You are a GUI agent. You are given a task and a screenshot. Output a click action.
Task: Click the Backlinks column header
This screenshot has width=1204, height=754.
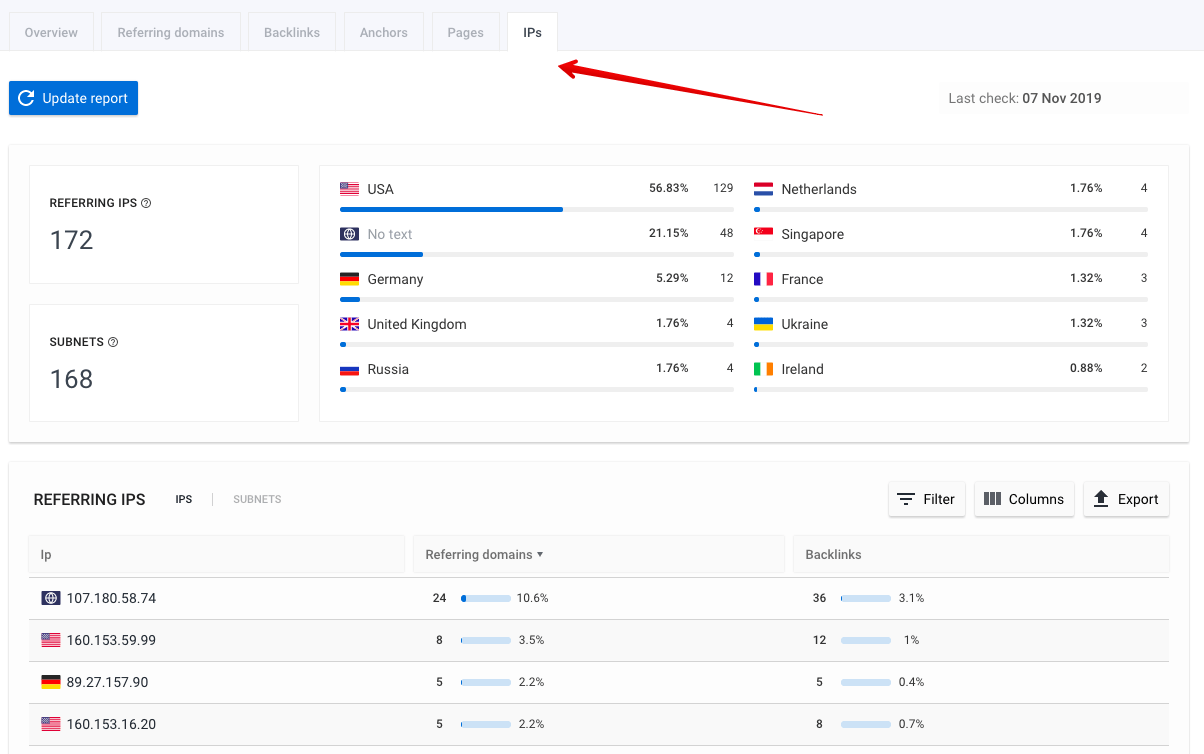tap(981, 554)
